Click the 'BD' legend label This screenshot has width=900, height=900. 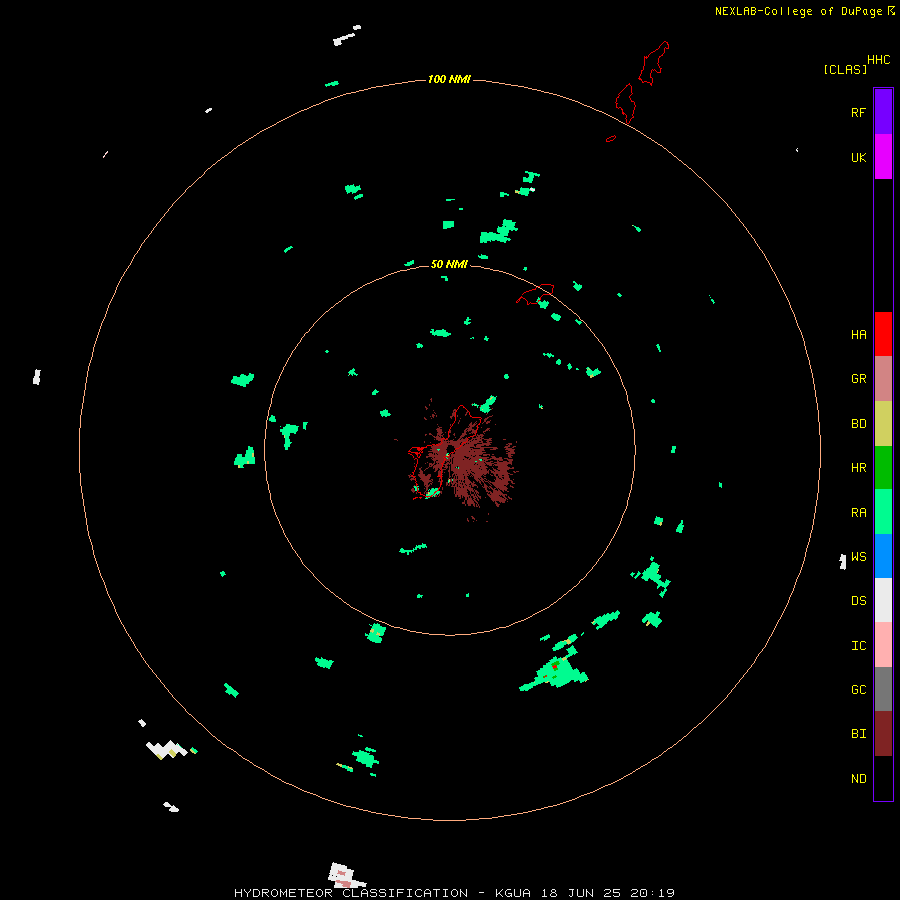click(x=858, y=424)
